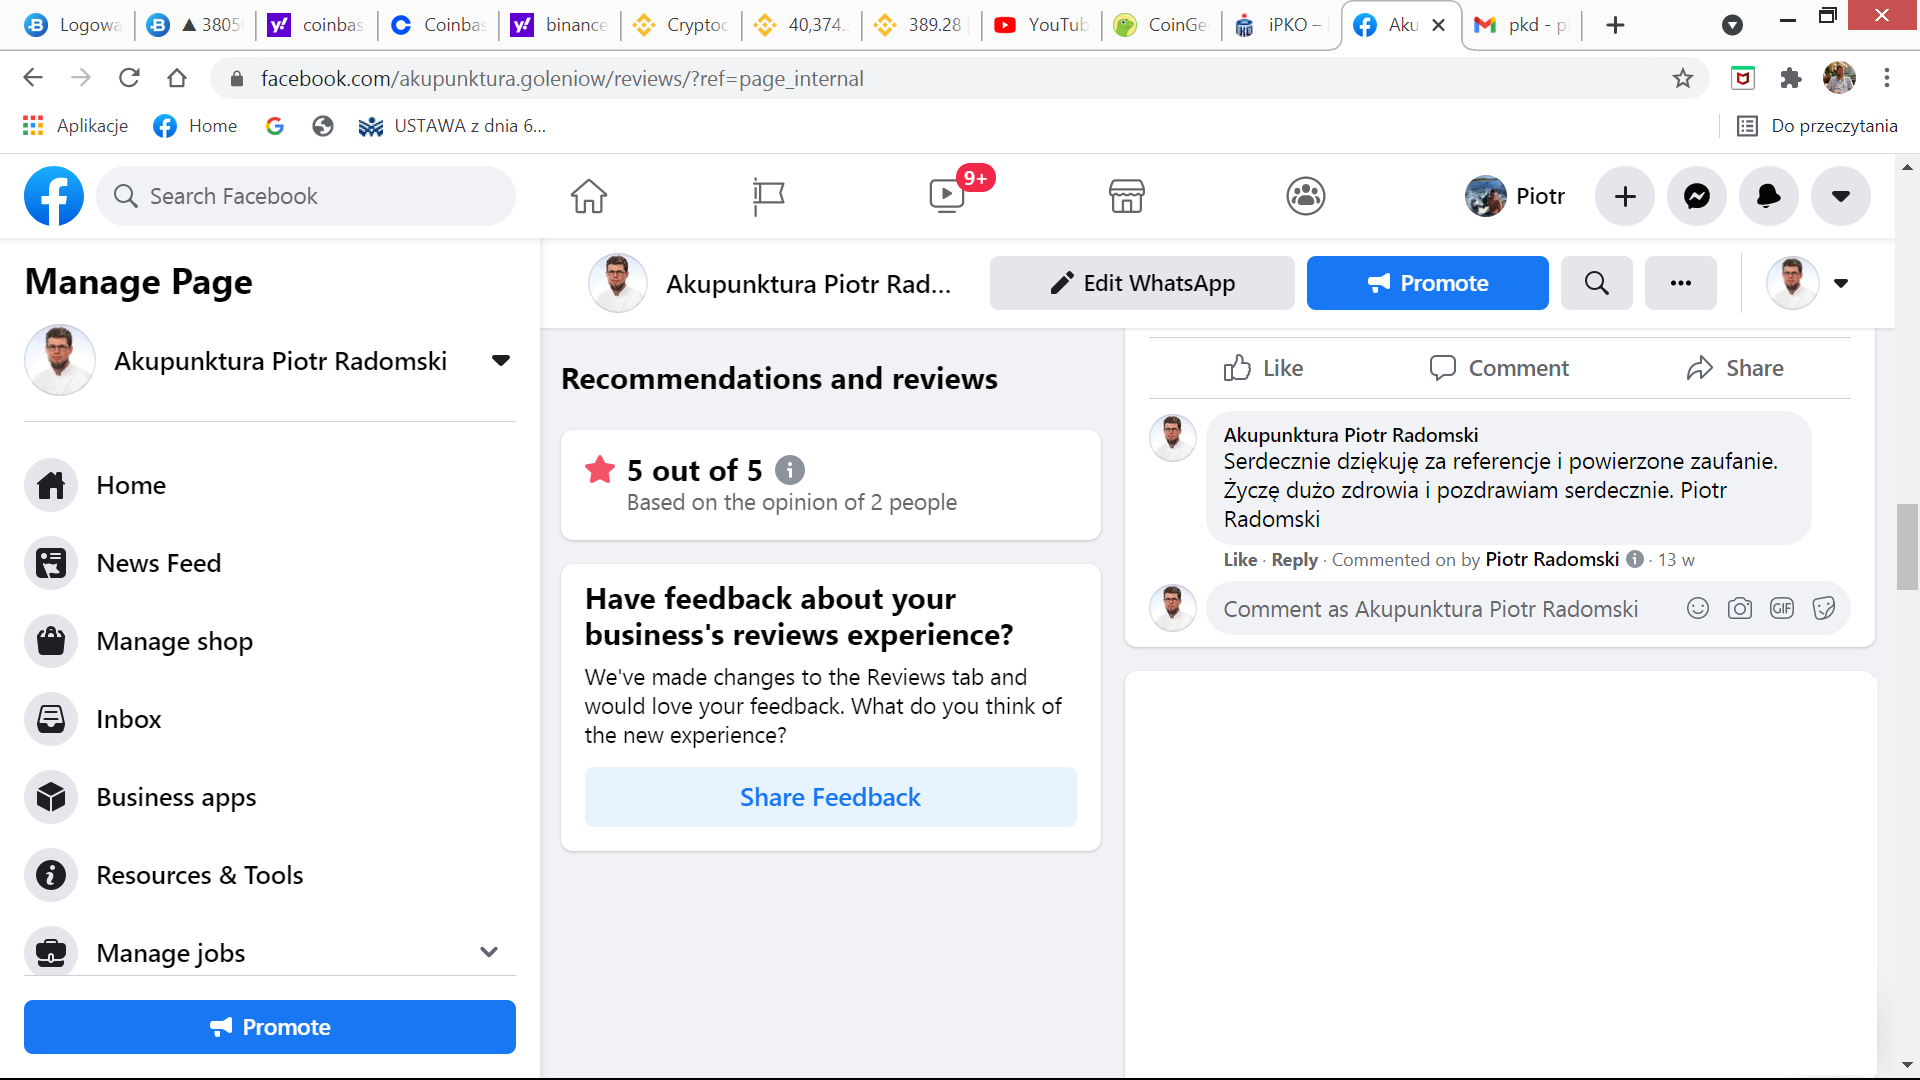
Task: Open the Marketplace icon
Action: point(1126,196)
